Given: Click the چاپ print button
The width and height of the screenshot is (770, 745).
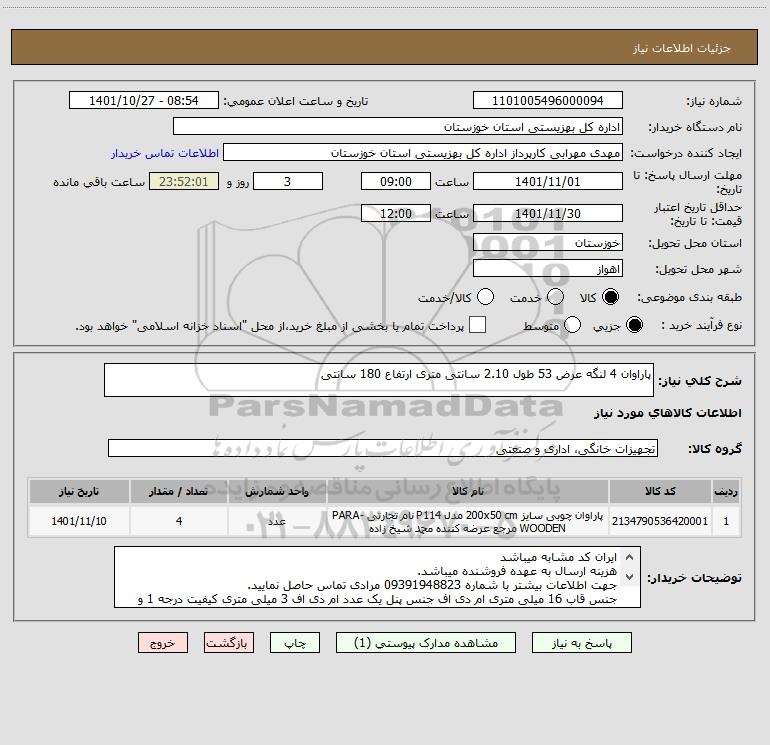Looking at the screenshot, I should tap(295, 643).
